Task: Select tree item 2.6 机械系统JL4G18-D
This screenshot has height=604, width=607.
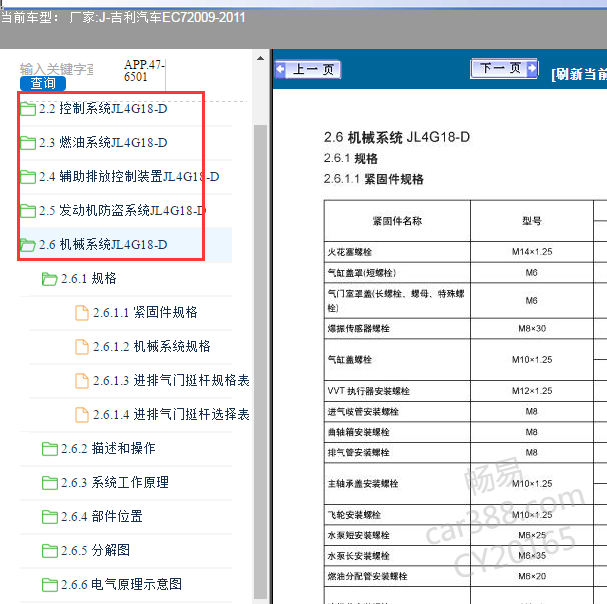Action: (103, 245)
